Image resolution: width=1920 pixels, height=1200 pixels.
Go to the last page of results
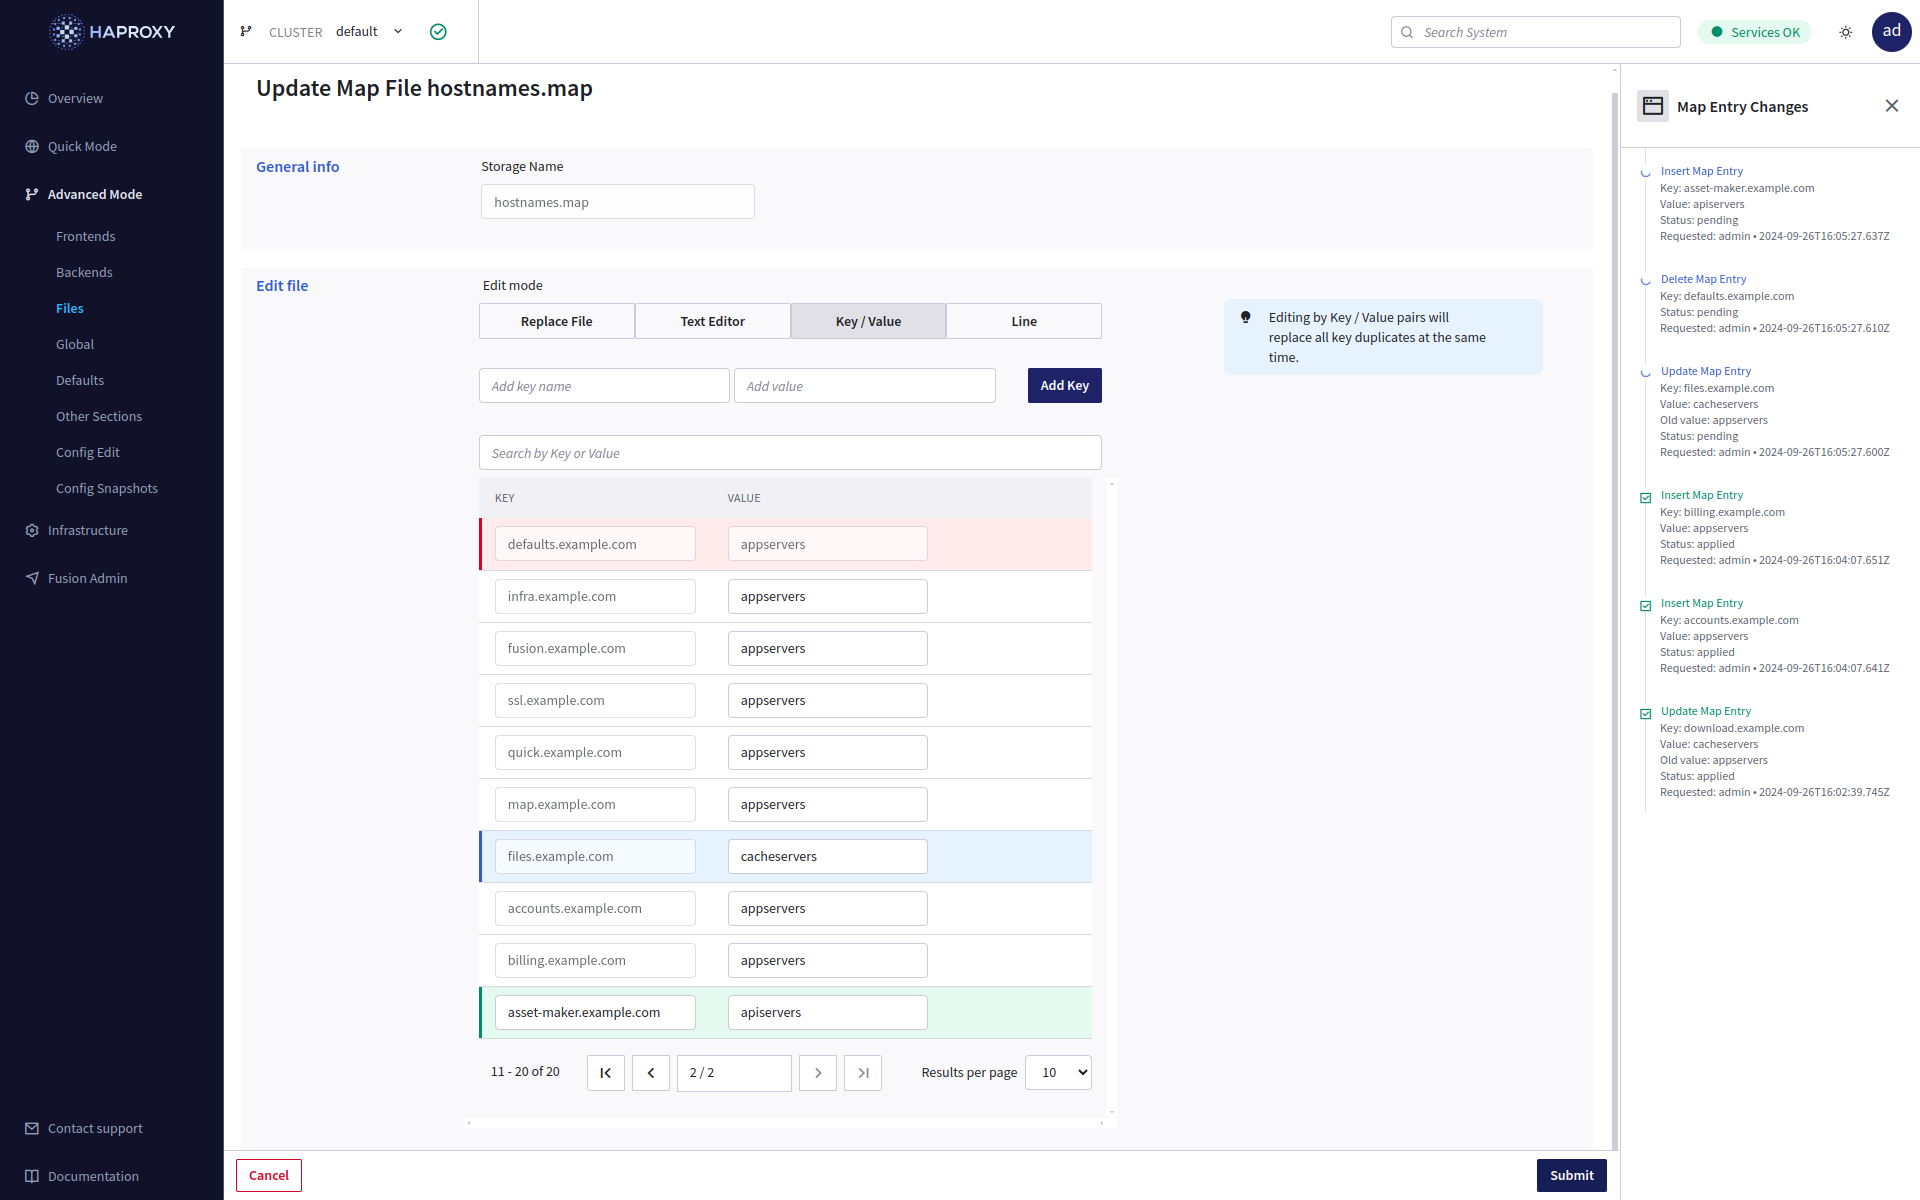pyautogui.click(x=863, y=1073)
